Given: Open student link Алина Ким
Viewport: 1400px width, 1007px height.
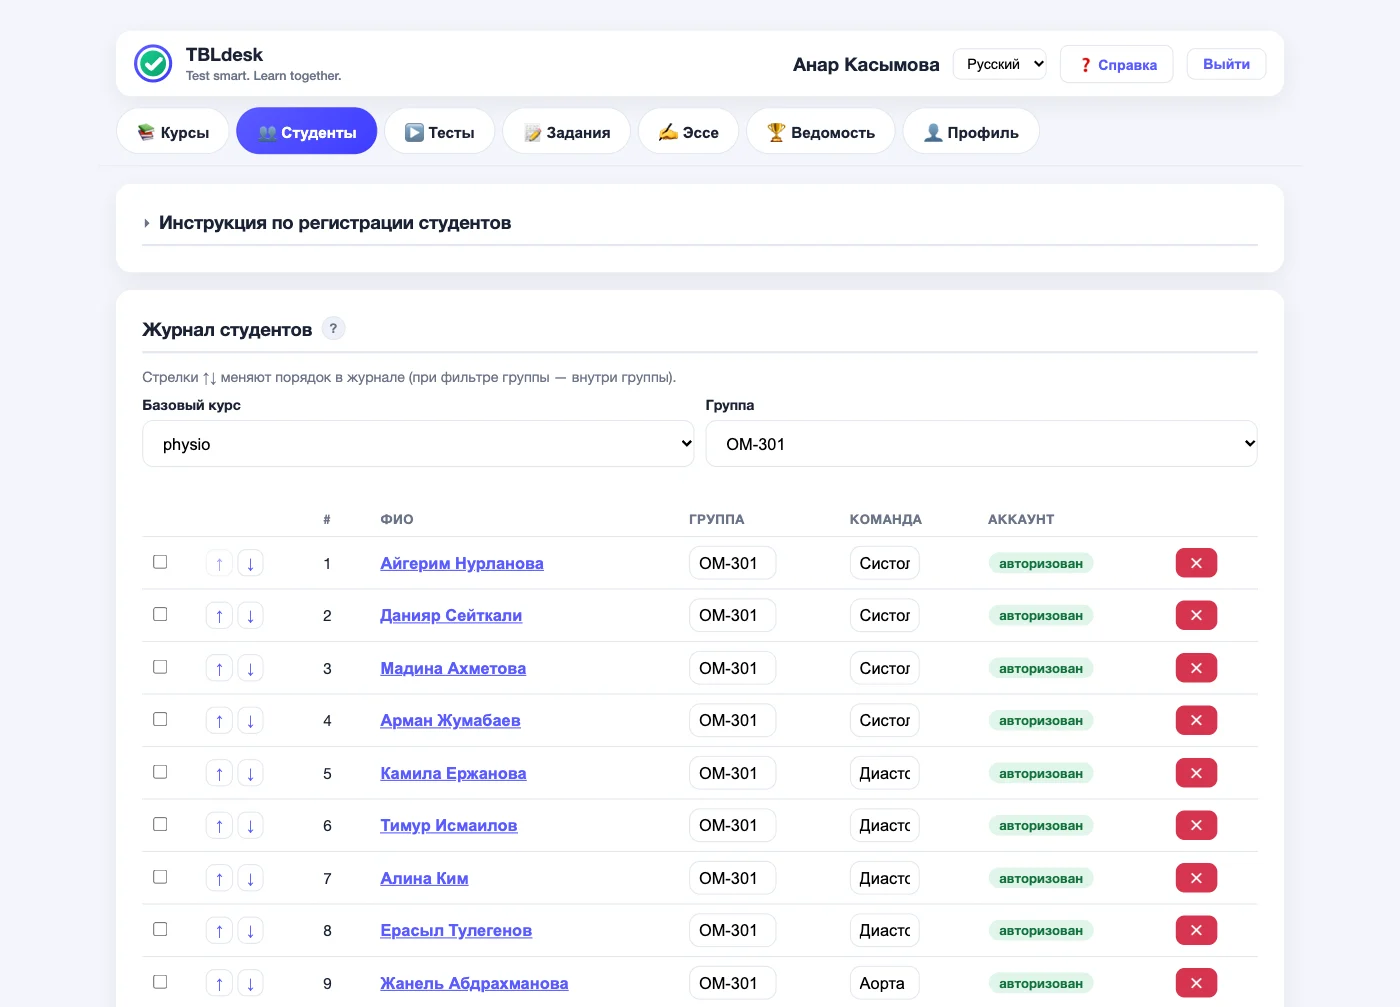Looking at the screenshot, I should tap(424, 878).
